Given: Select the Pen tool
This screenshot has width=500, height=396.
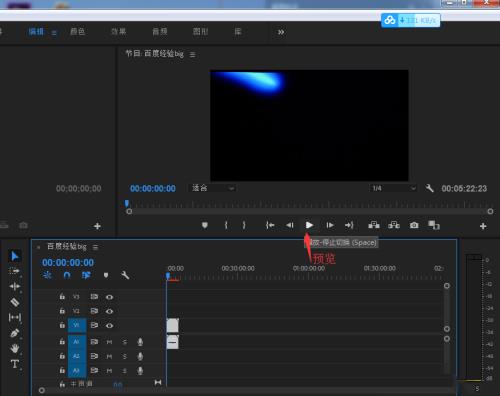Looking at the screenshot, I should coord(15,333).
